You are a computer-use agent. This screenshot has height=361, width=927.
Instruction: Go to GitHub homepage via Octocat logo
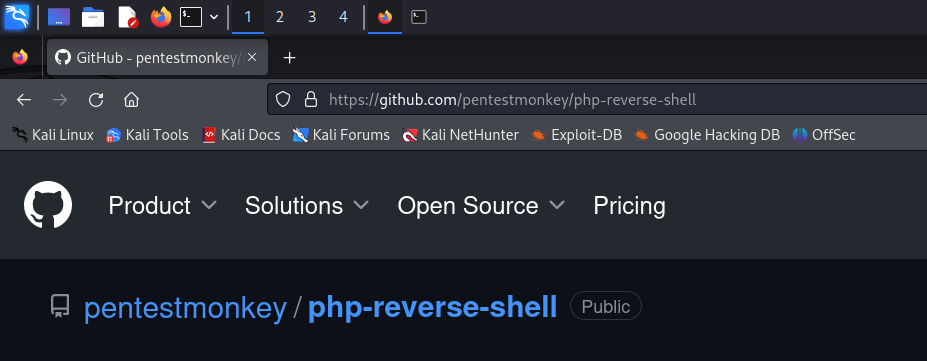click(48, 205)
